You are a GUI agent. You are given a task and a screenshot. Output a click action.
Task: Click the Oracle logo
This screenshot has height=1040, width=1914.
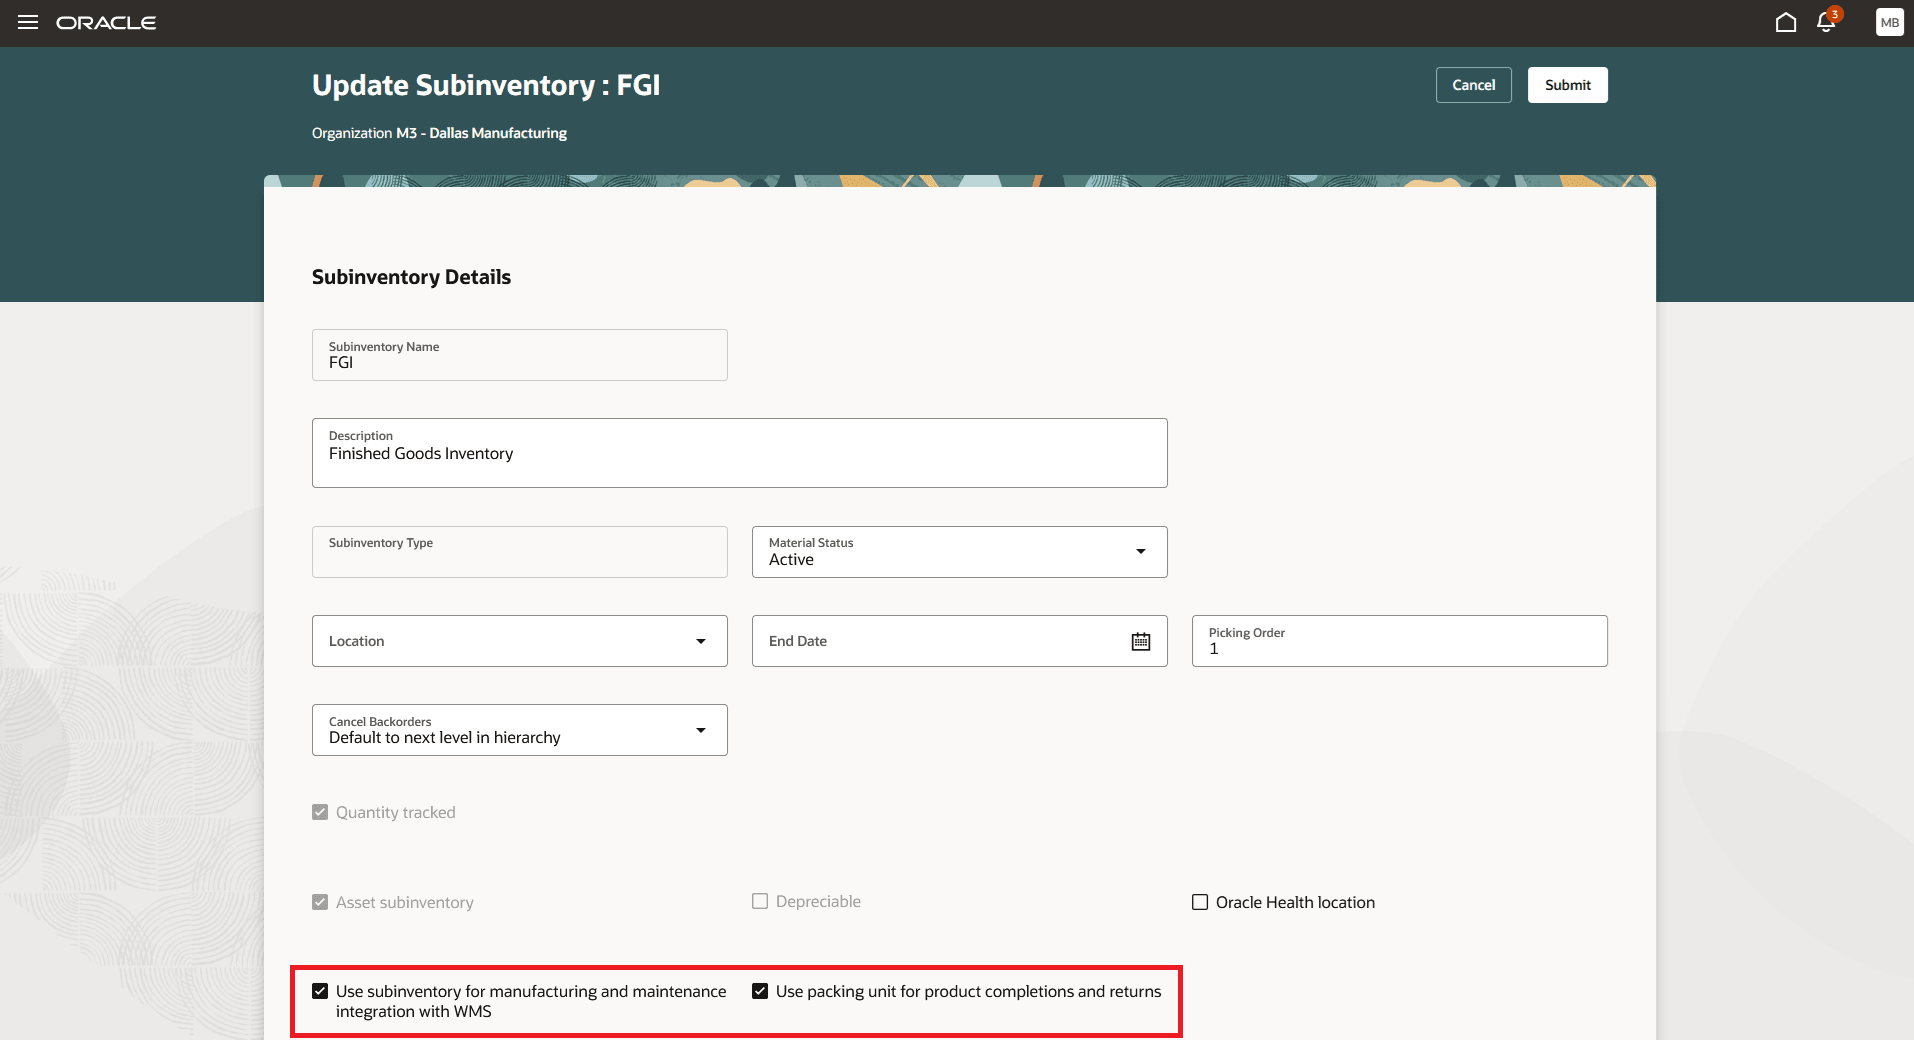pos(106,23)
